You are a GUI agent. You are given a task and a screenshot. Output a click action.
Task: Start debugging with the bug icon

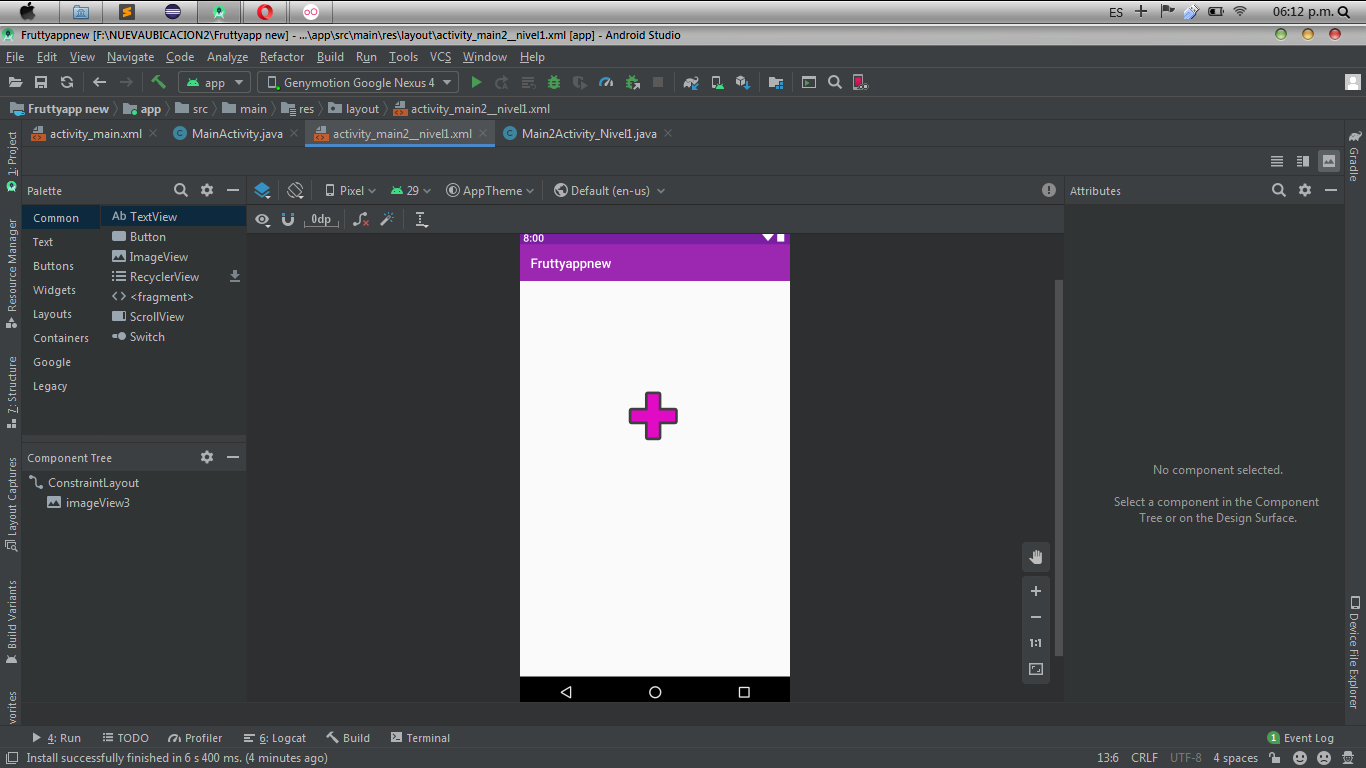[x=554, y=83]
